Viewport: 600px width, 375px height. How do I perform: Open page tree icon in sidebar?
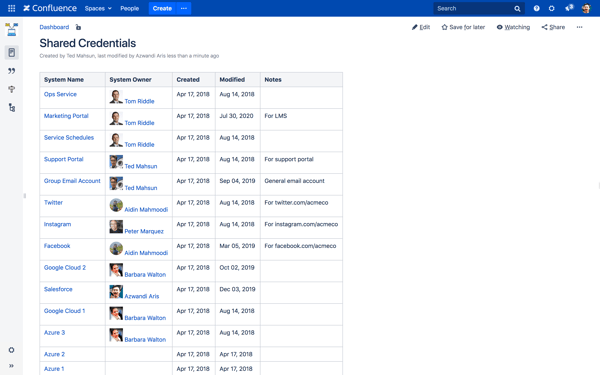pyautogui.click(x=11, y=108)
